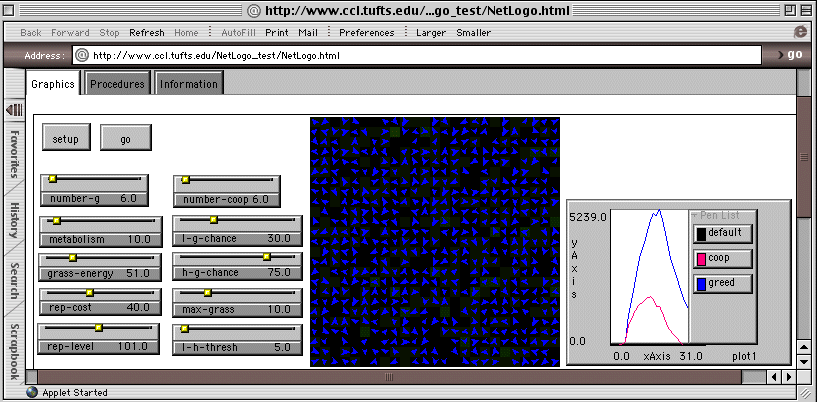Toggle the greed pen in Pen List
Viewport: 817px width, 402px height.
722,284
